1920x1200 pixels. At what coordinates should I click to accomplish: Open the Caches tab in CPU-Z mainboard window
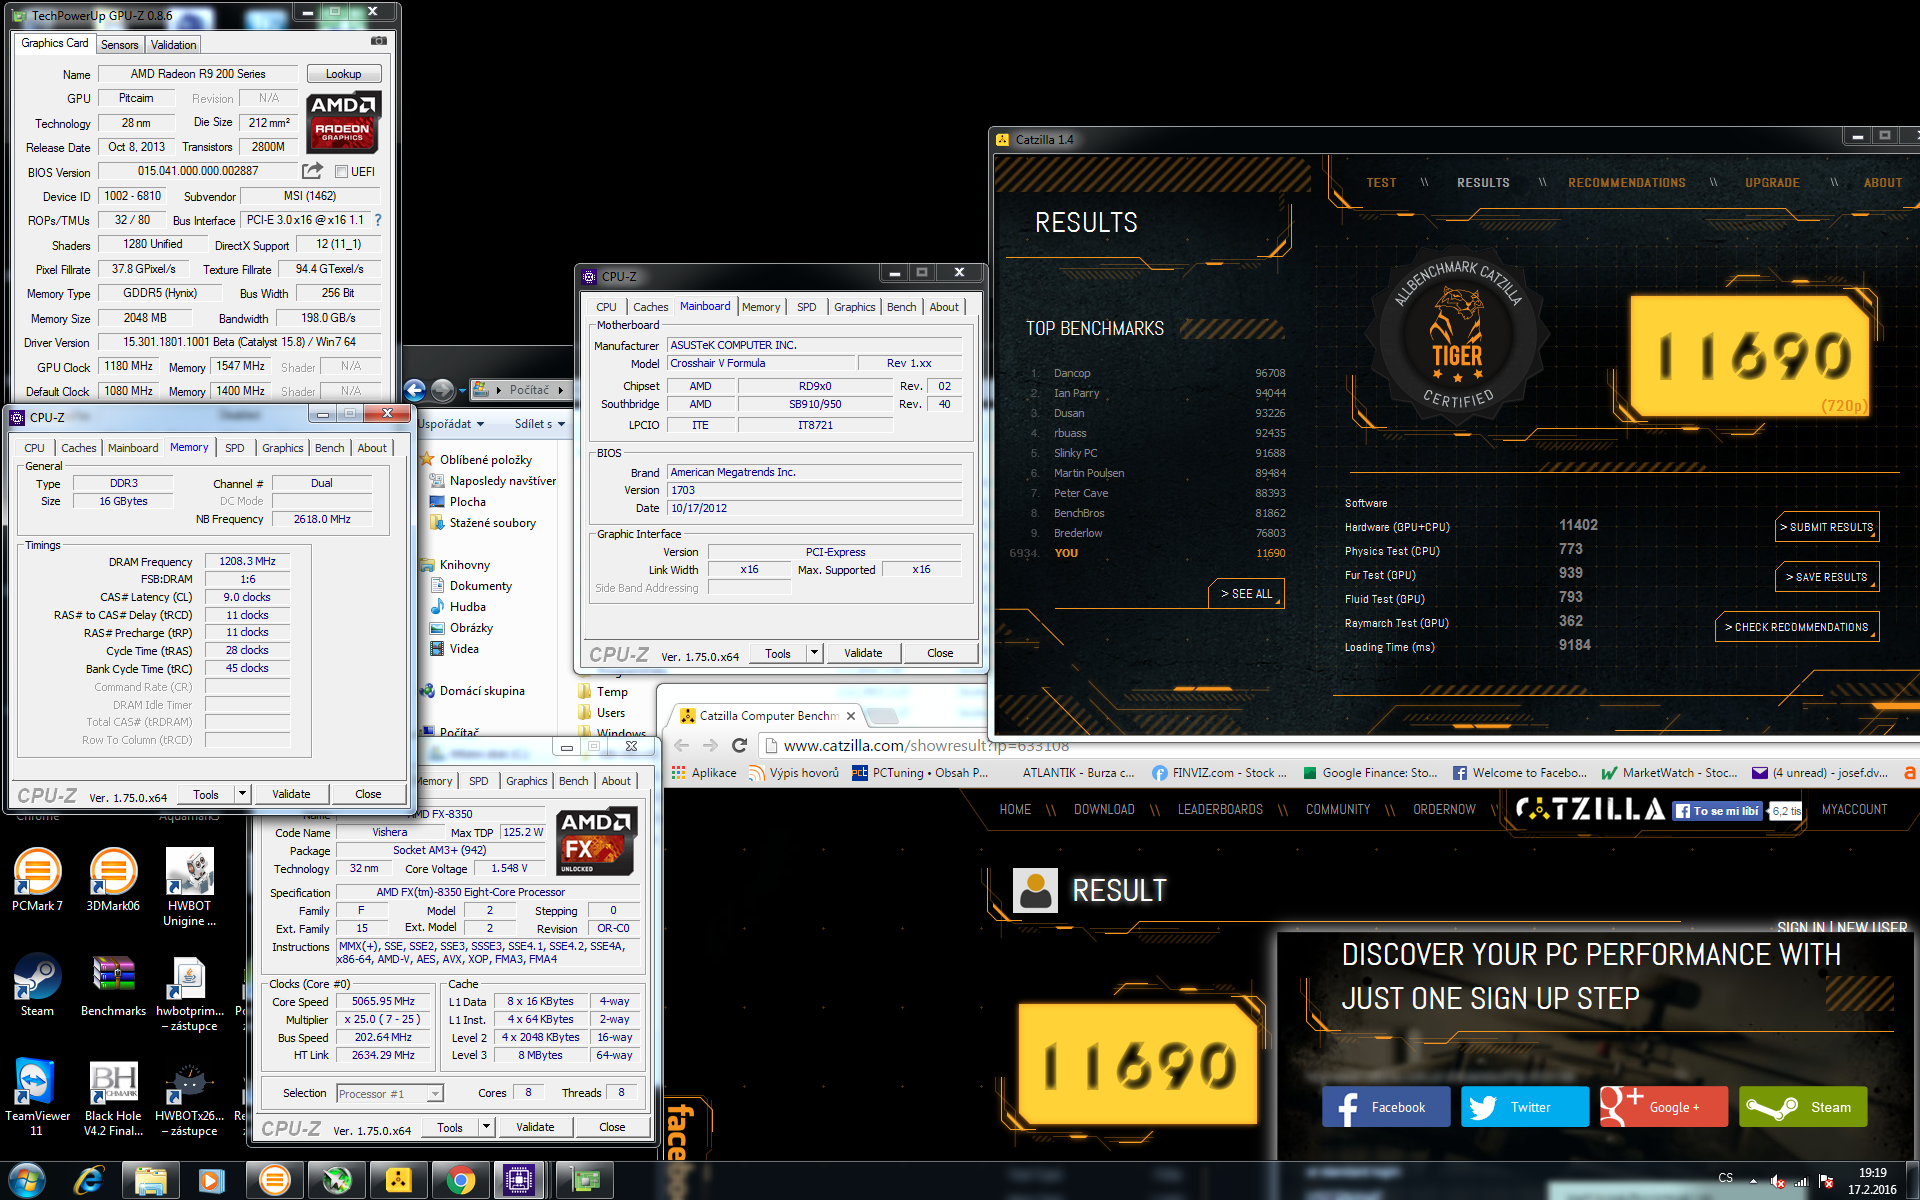coord(651,307)
